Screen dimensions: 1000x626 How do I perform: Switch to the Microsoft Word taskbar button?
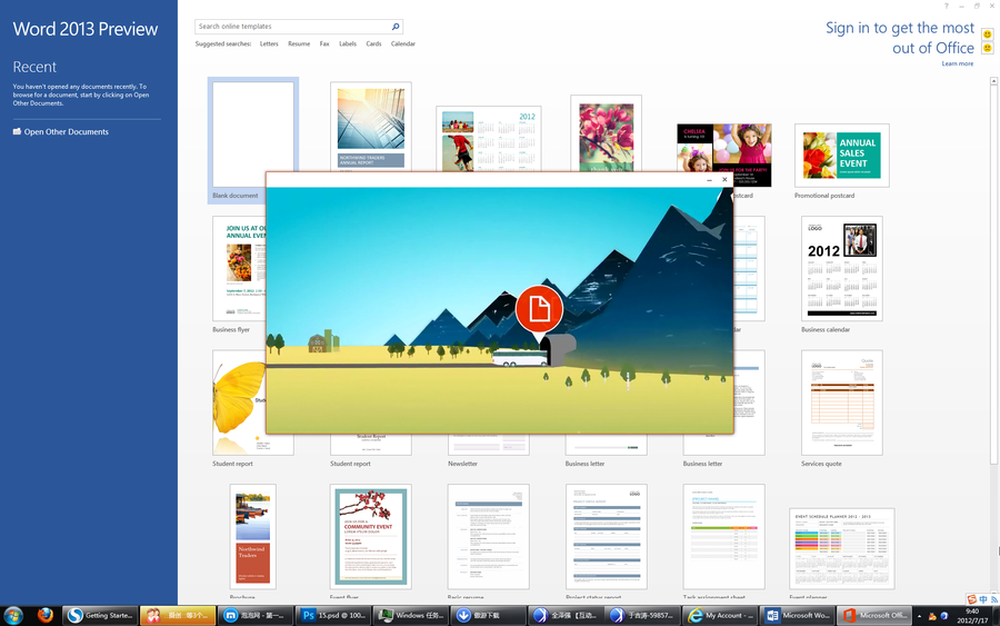[798, 616]
